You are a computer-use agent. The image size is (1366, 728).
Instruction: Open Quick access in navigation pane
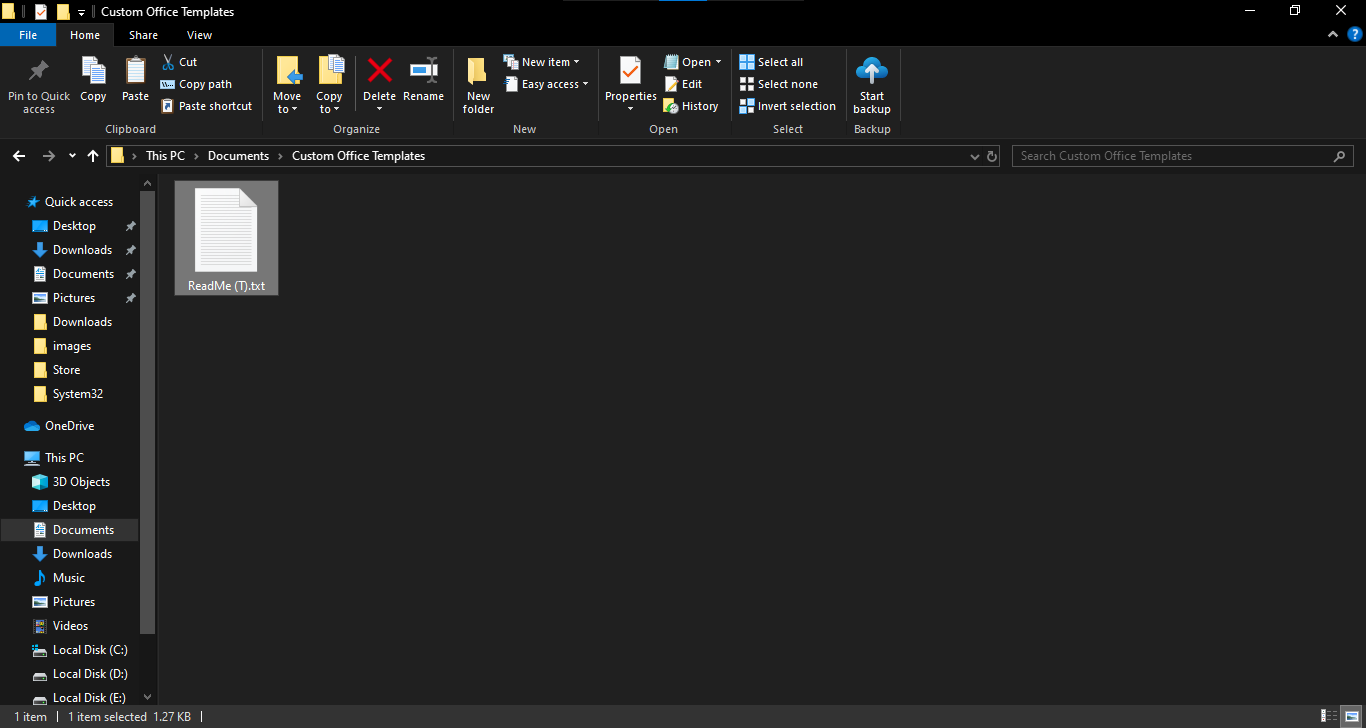pos(79,202)
